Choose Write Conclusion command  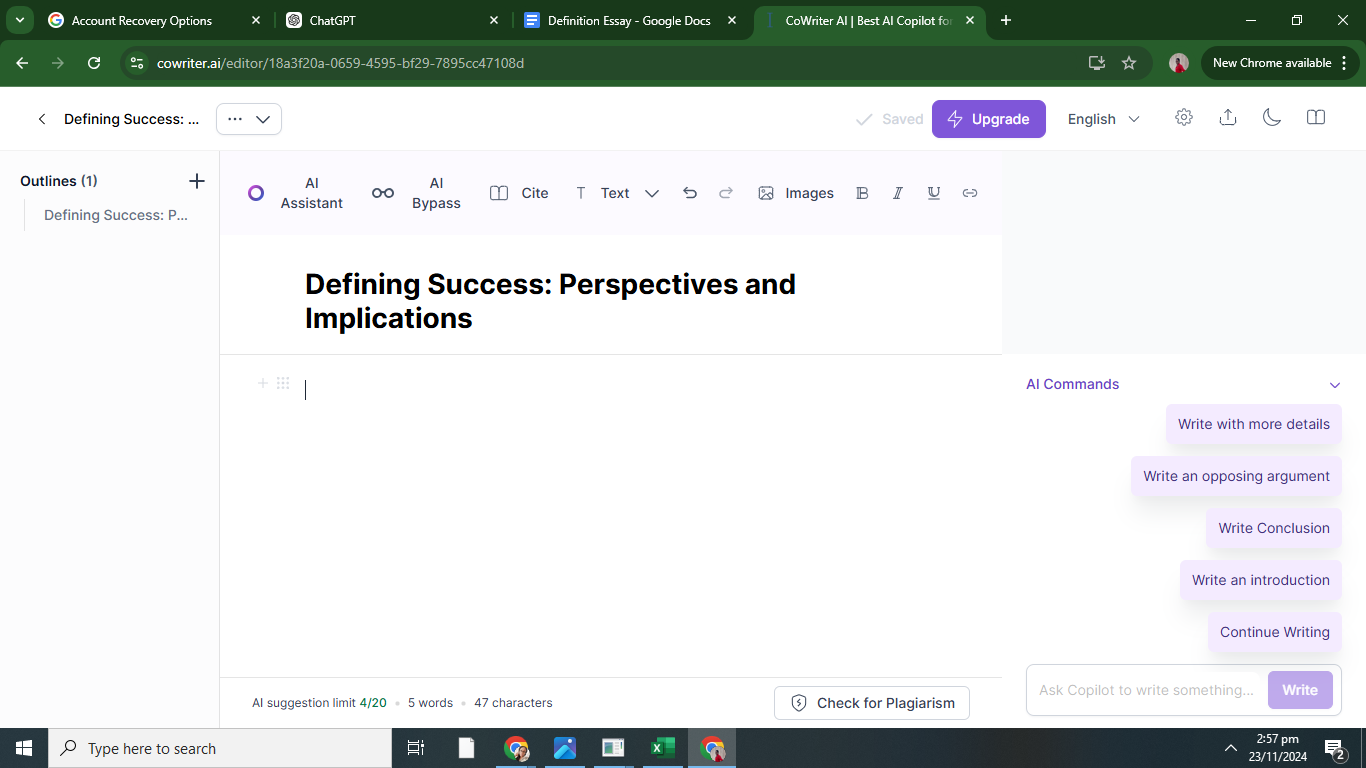(1274, 528)
